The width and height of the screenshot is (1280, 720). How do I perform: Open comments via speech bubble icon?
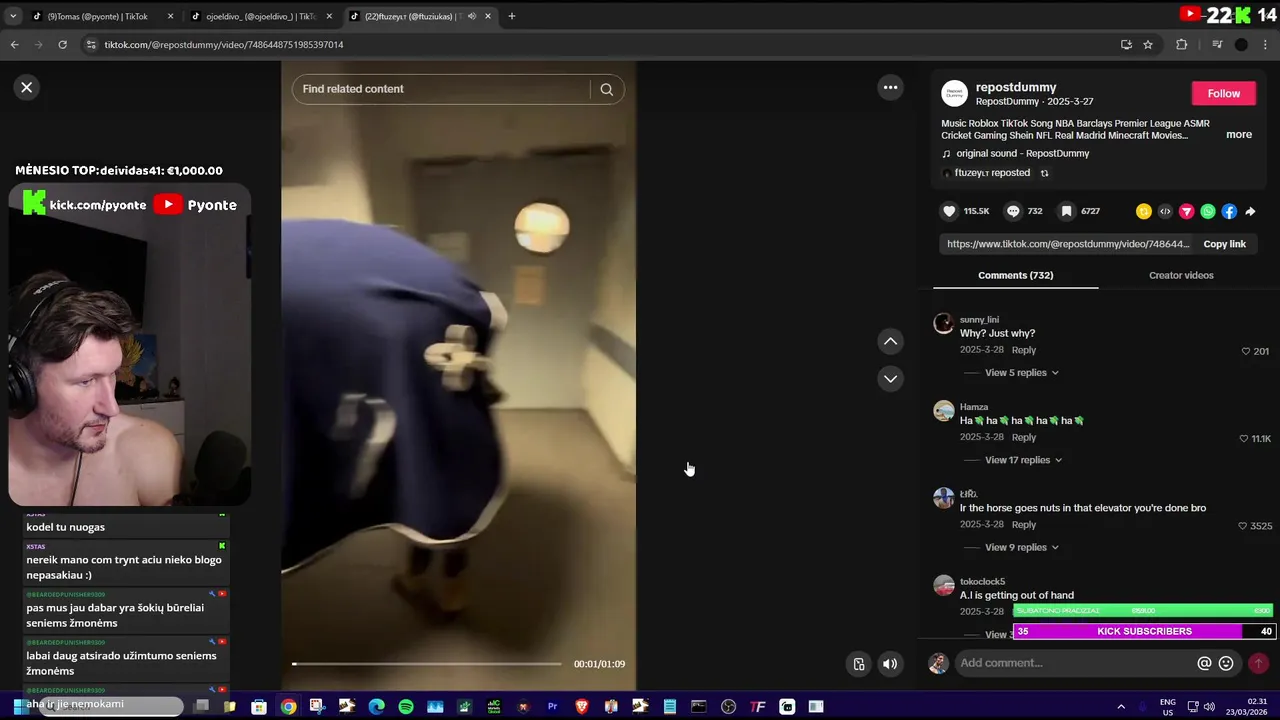[x=1013, y=211]
